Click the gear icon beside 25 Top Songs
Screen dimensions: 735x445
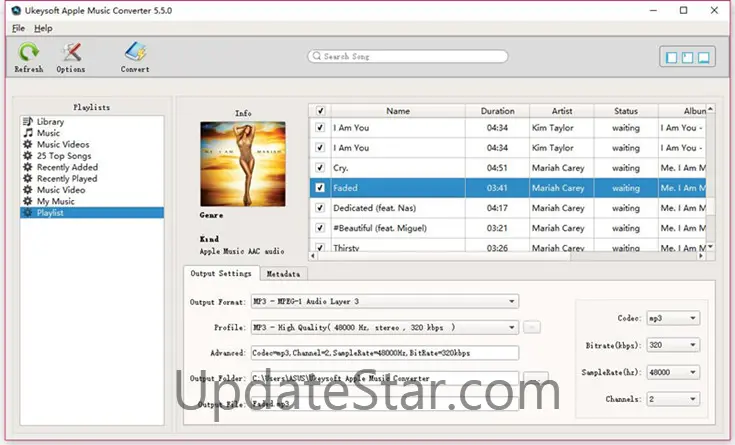pos(28,155)
